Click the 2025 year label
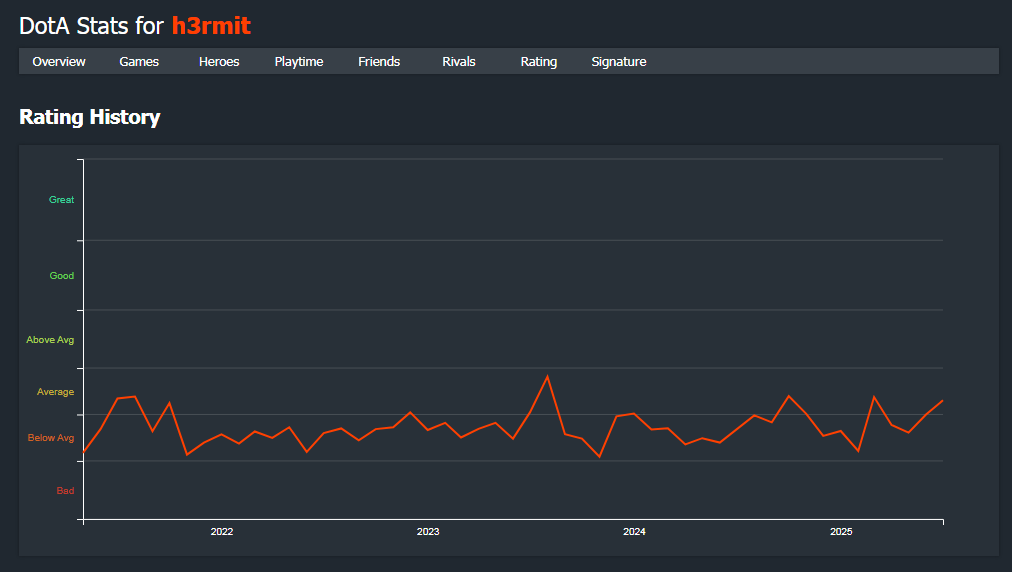 pyautogui.click(x=841, y=531)
